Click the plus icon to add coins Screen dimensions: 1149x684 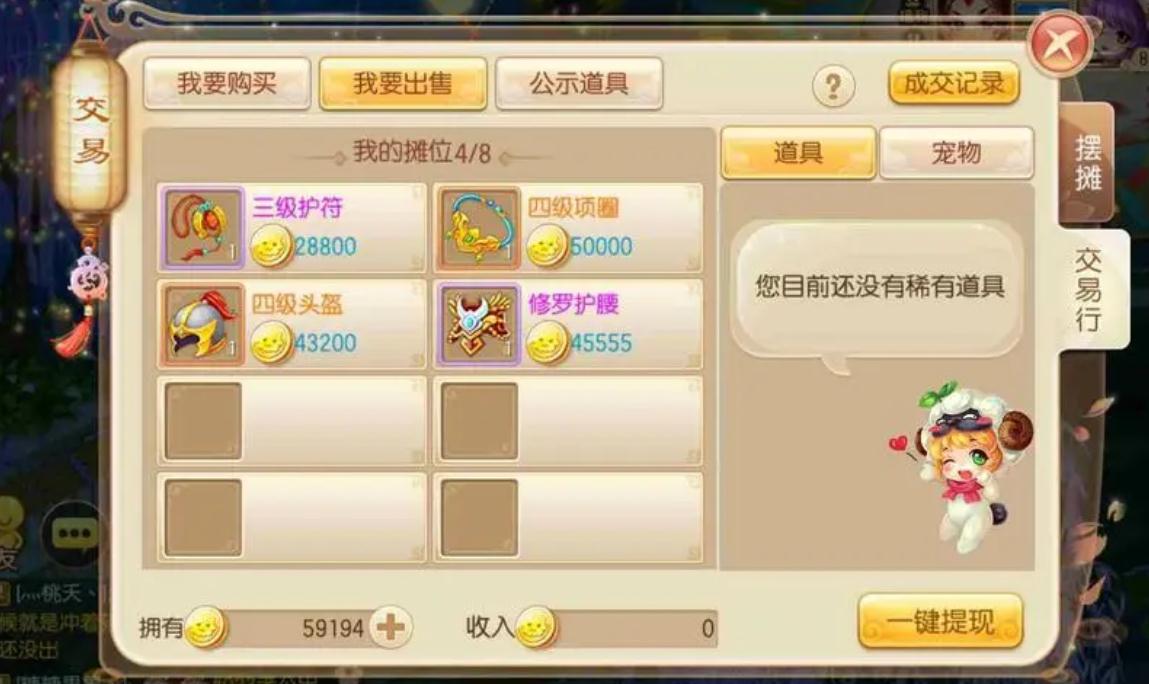click(391, 628)
